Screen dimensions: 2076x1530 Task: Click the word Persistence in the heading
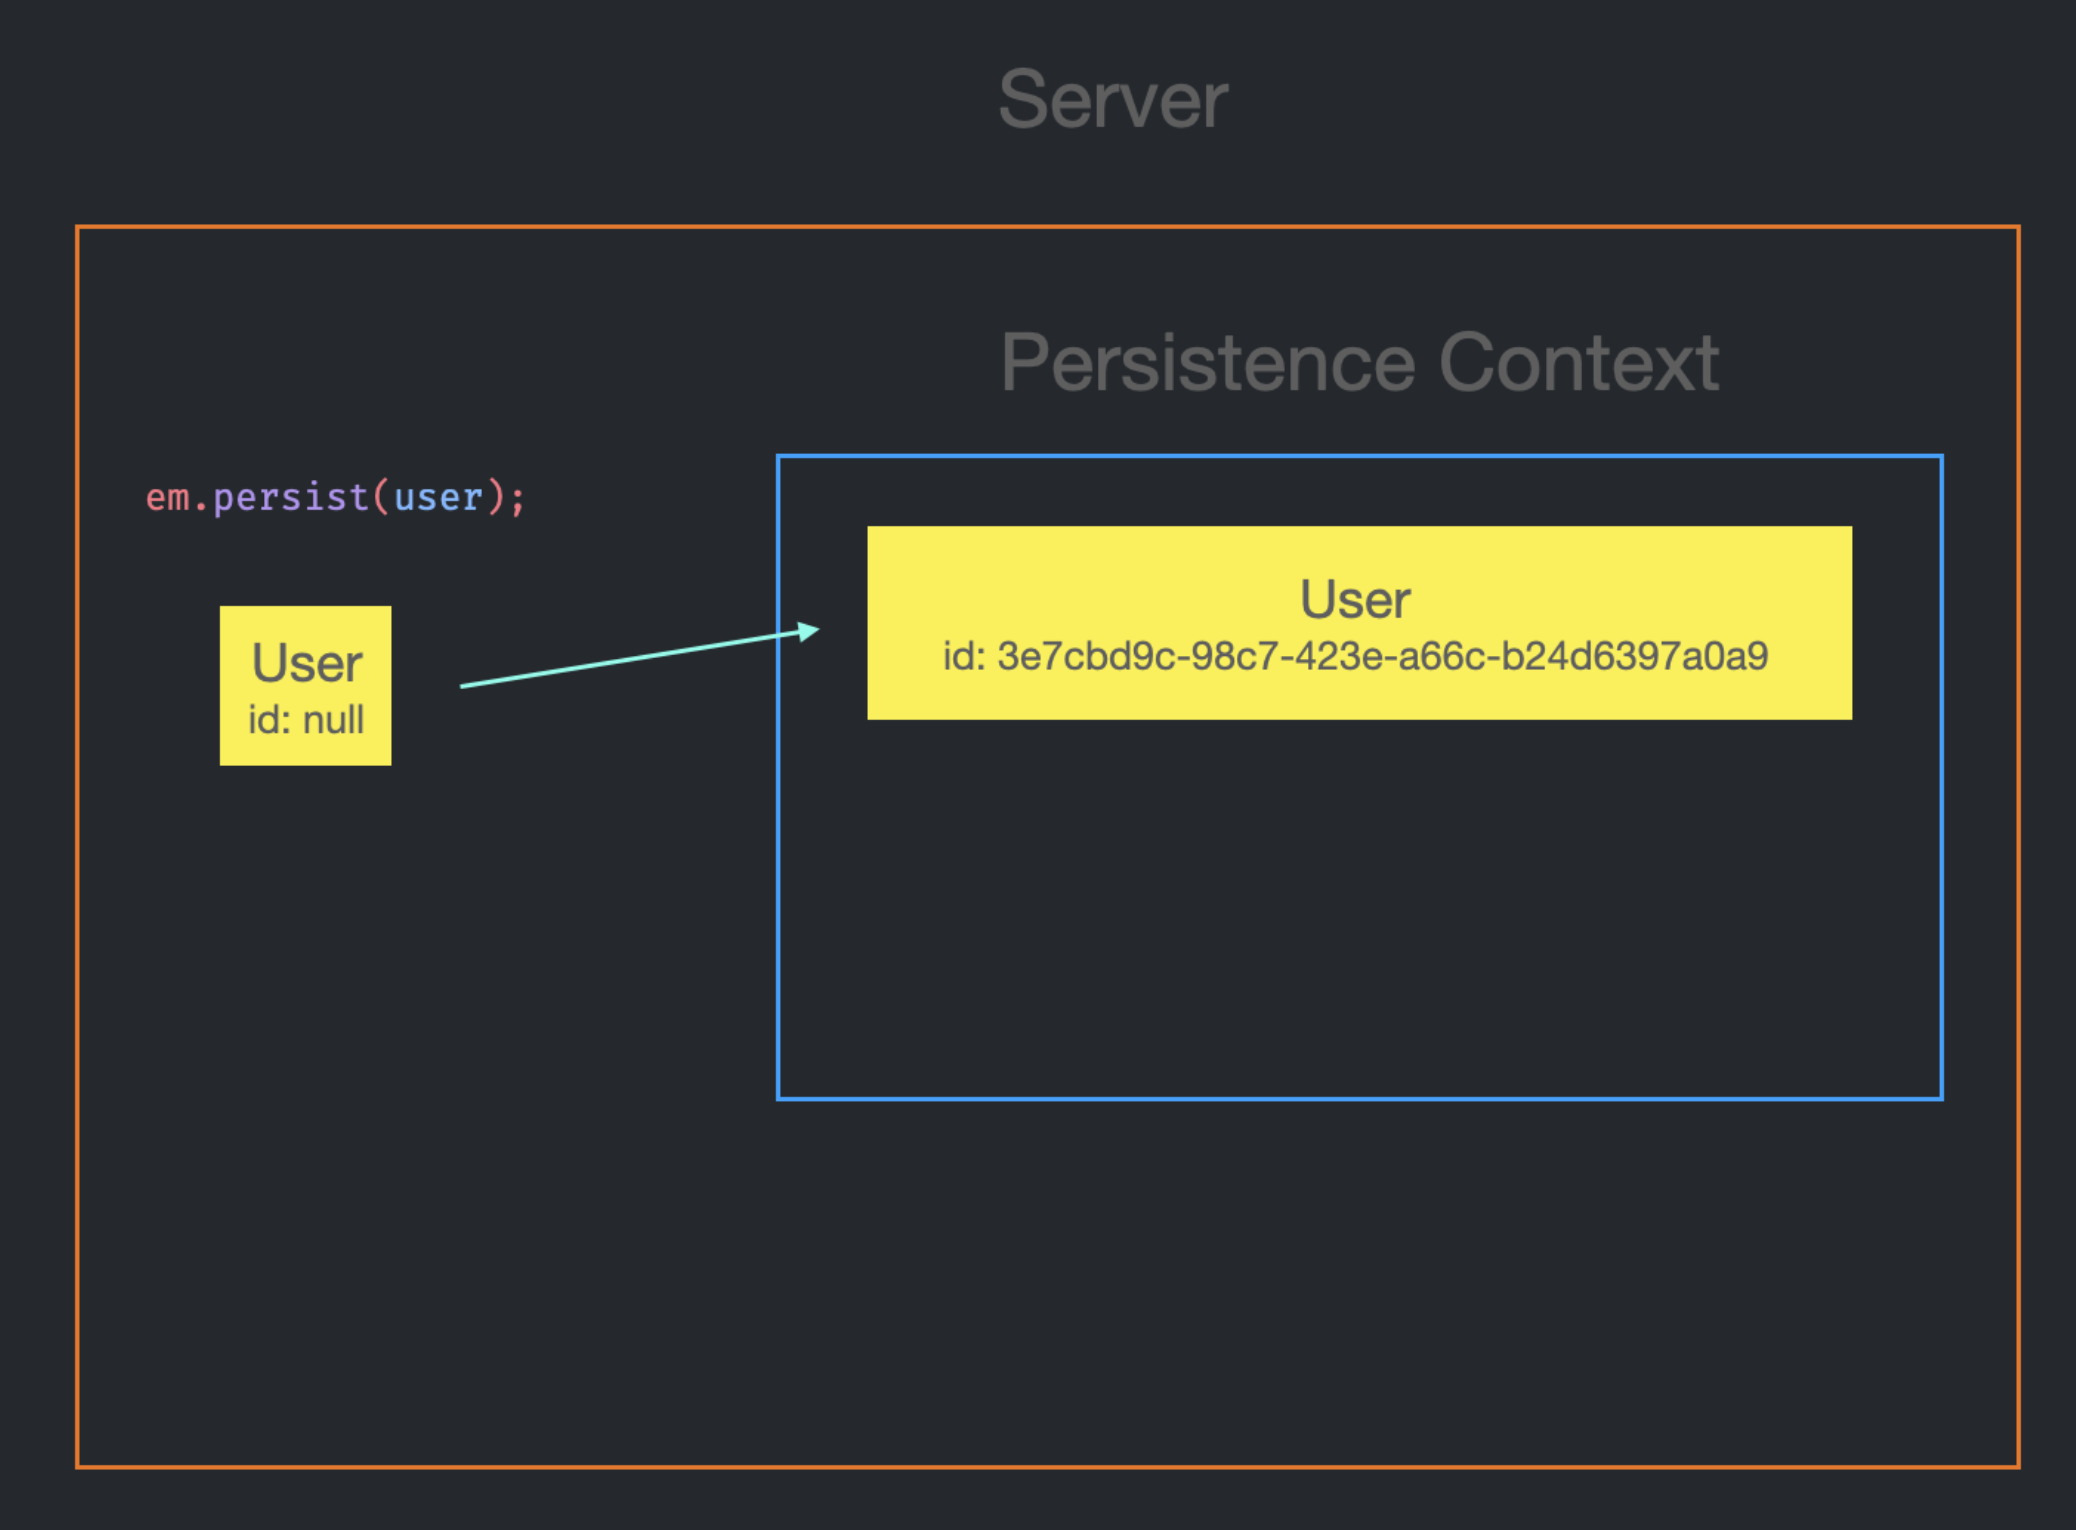(x=1207, y=363)
